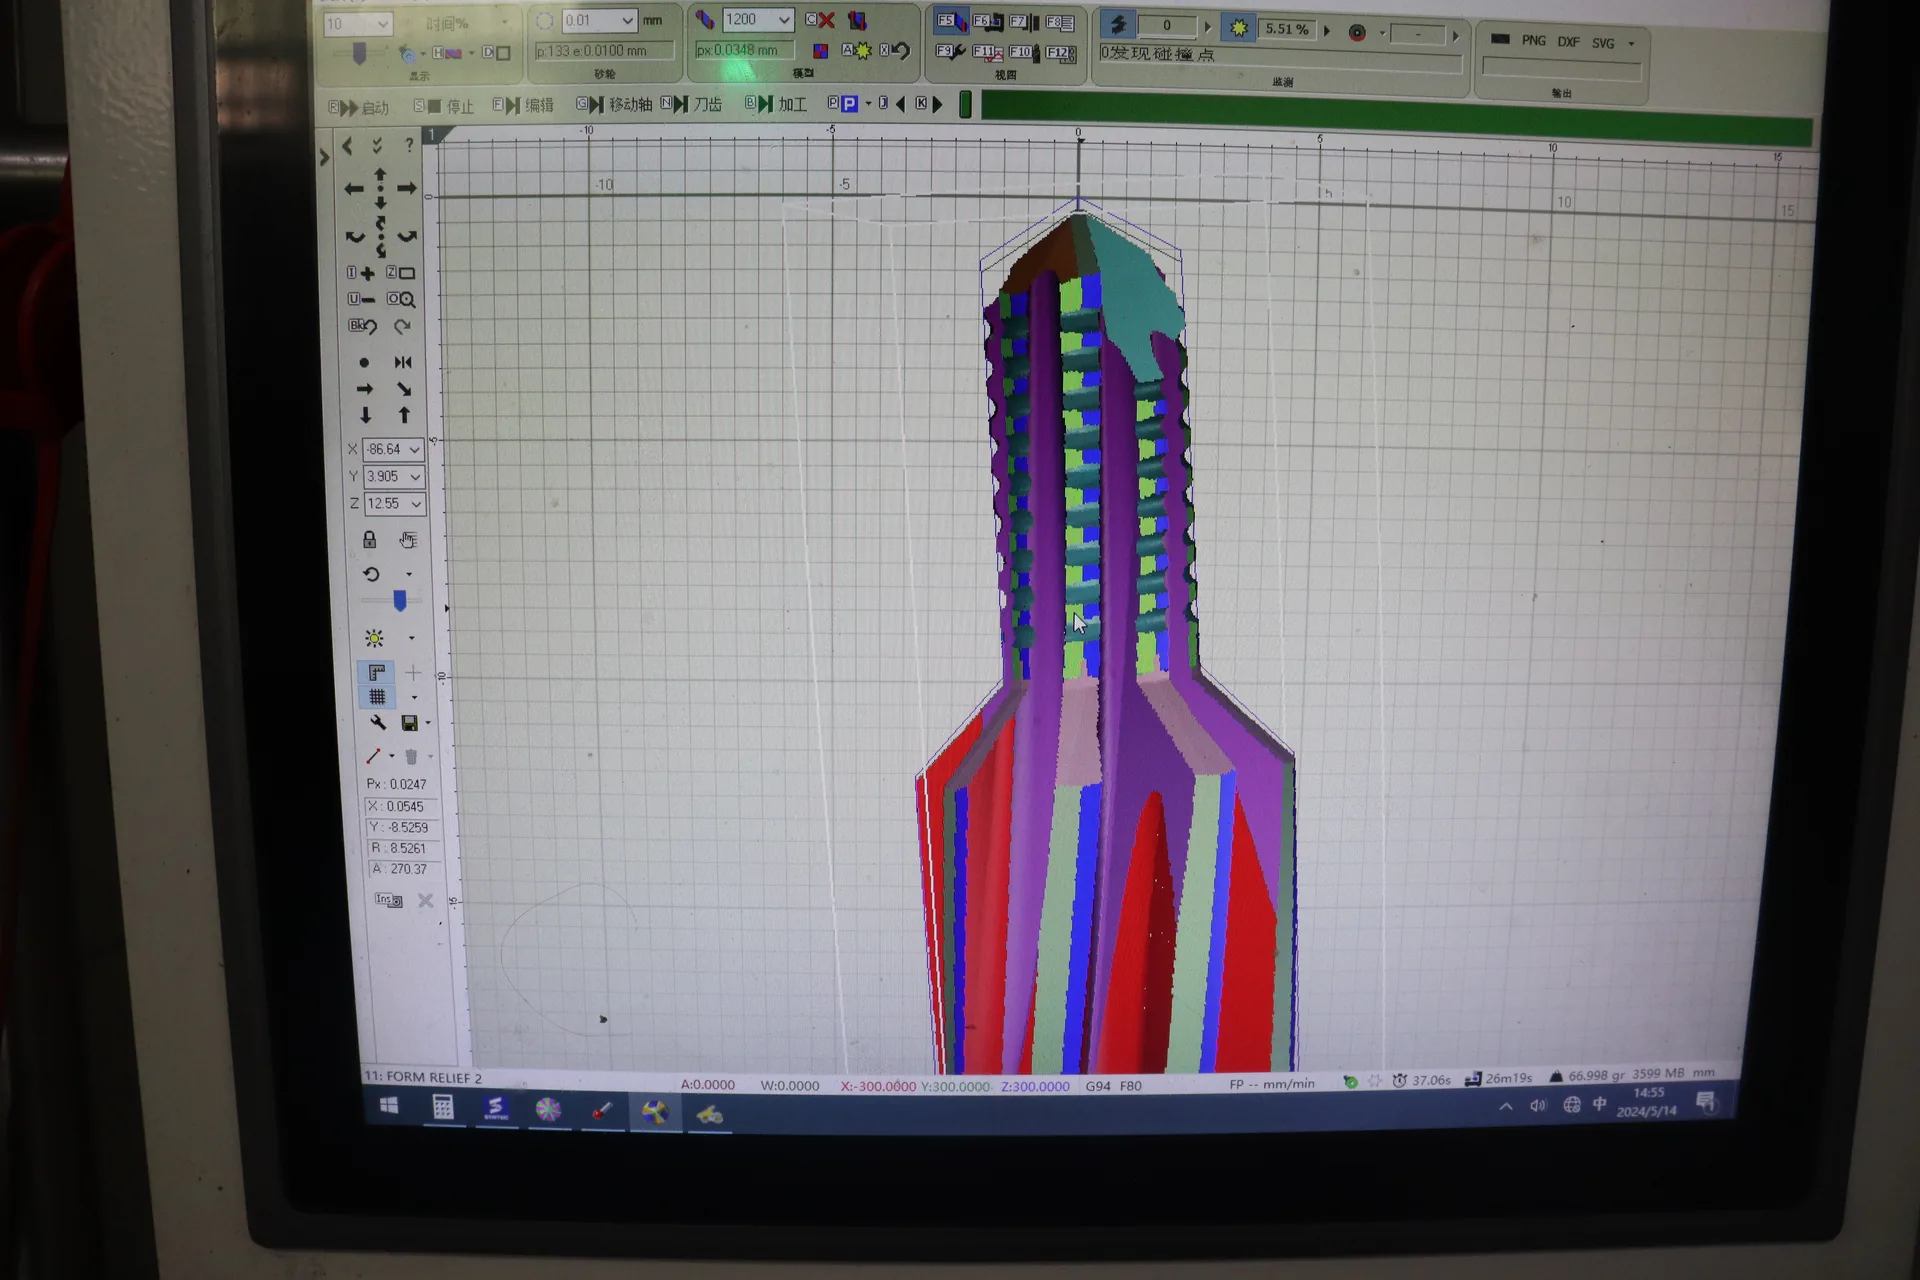This screenshot has height=1280, width=1920.
Task: Click the blue rotation slider handle
Action: pyautogui.click(x=399, y=601)
